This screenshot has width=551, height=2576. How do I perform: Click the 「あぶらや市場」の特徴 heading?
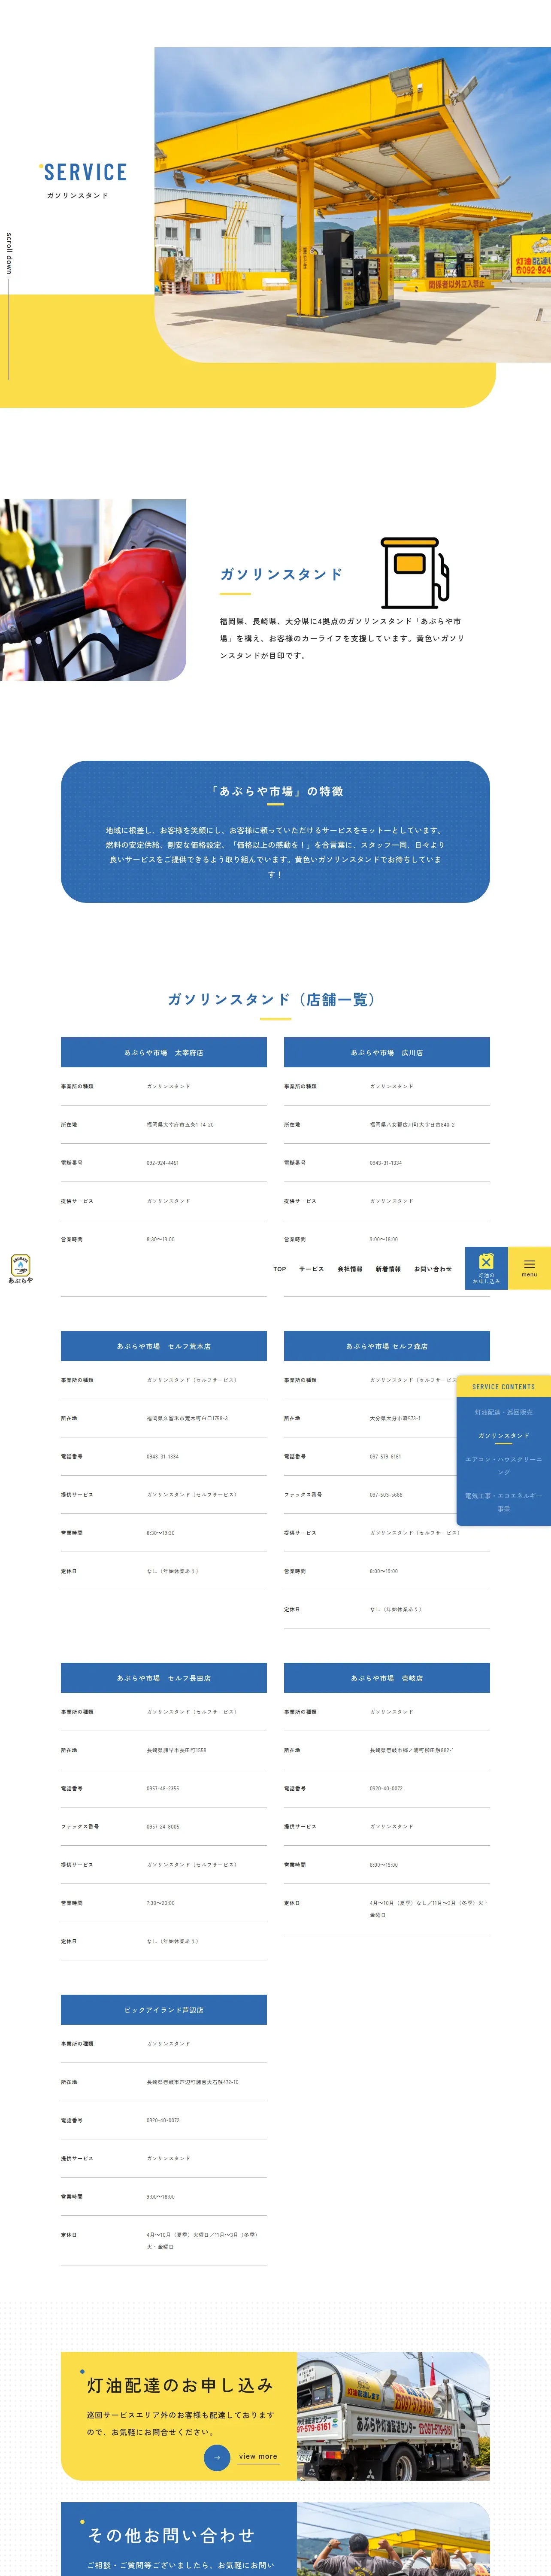[275, 791]
